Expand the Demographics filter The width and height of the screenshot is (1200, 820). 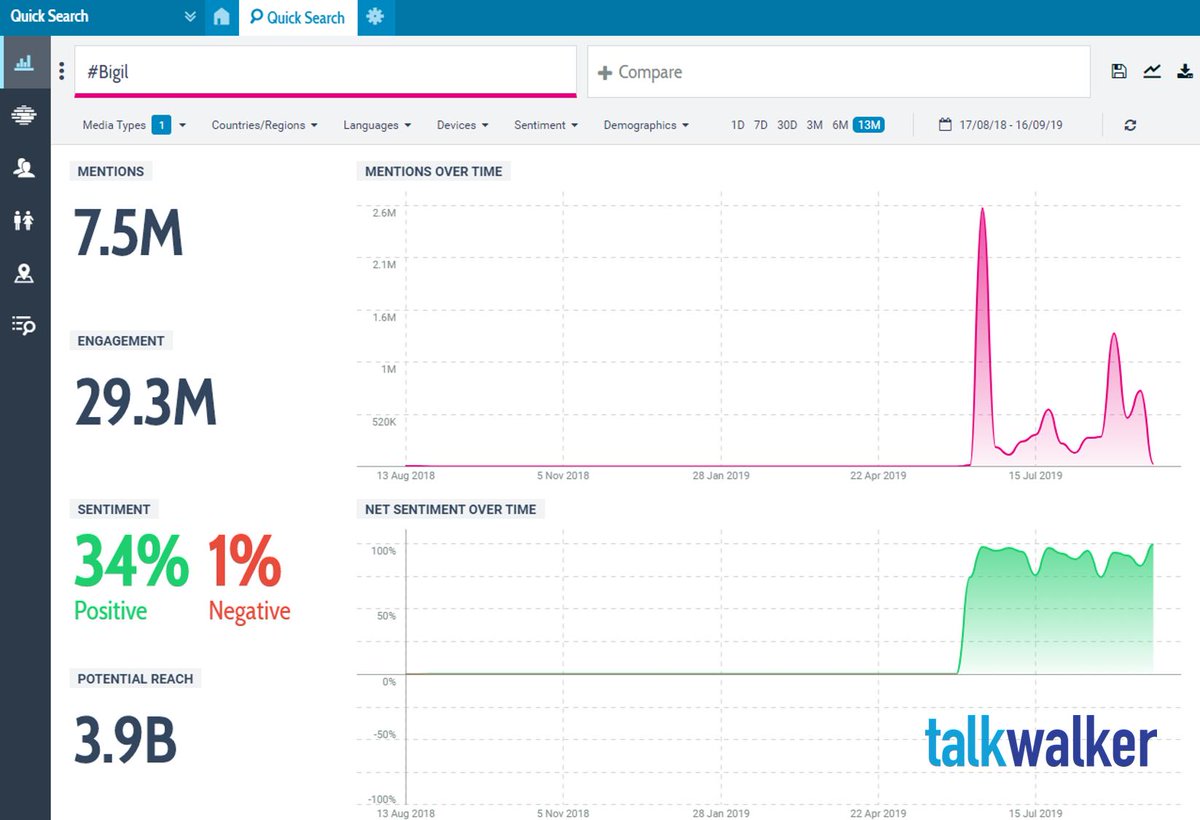646,125
